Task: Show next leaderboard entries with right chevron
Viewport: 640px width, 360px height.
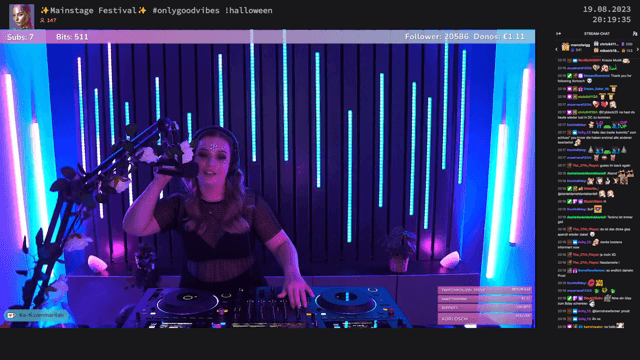Action: pos(637,49)
